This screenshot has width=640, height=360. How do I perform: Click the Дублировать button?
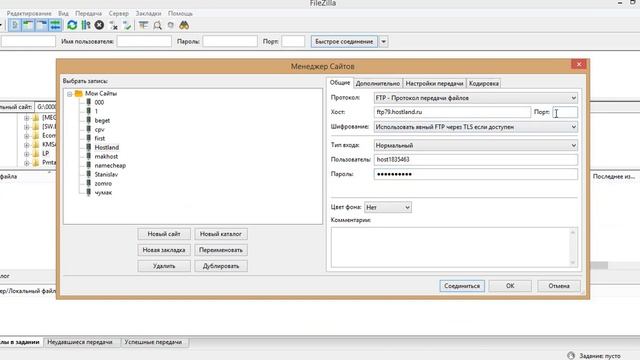click(221, 266)
